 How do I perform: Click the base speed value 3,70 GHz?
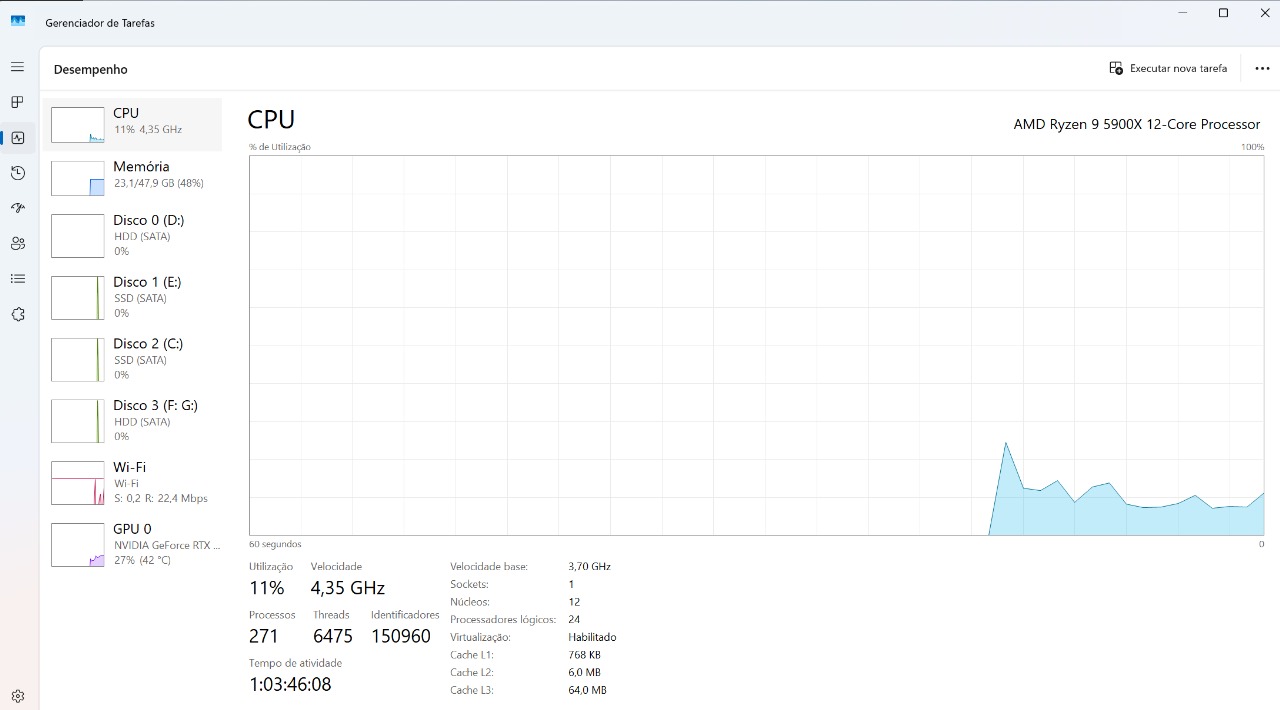(589, 566)
